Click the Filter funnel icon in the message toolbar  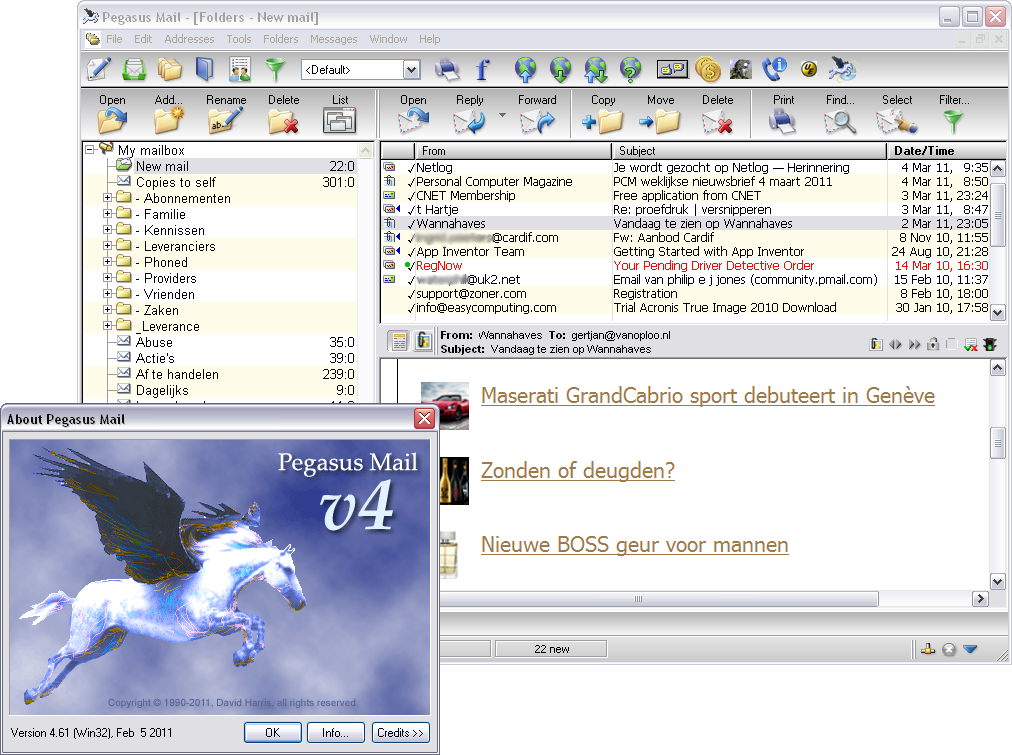pyautogui.click(x=954, y=121)
